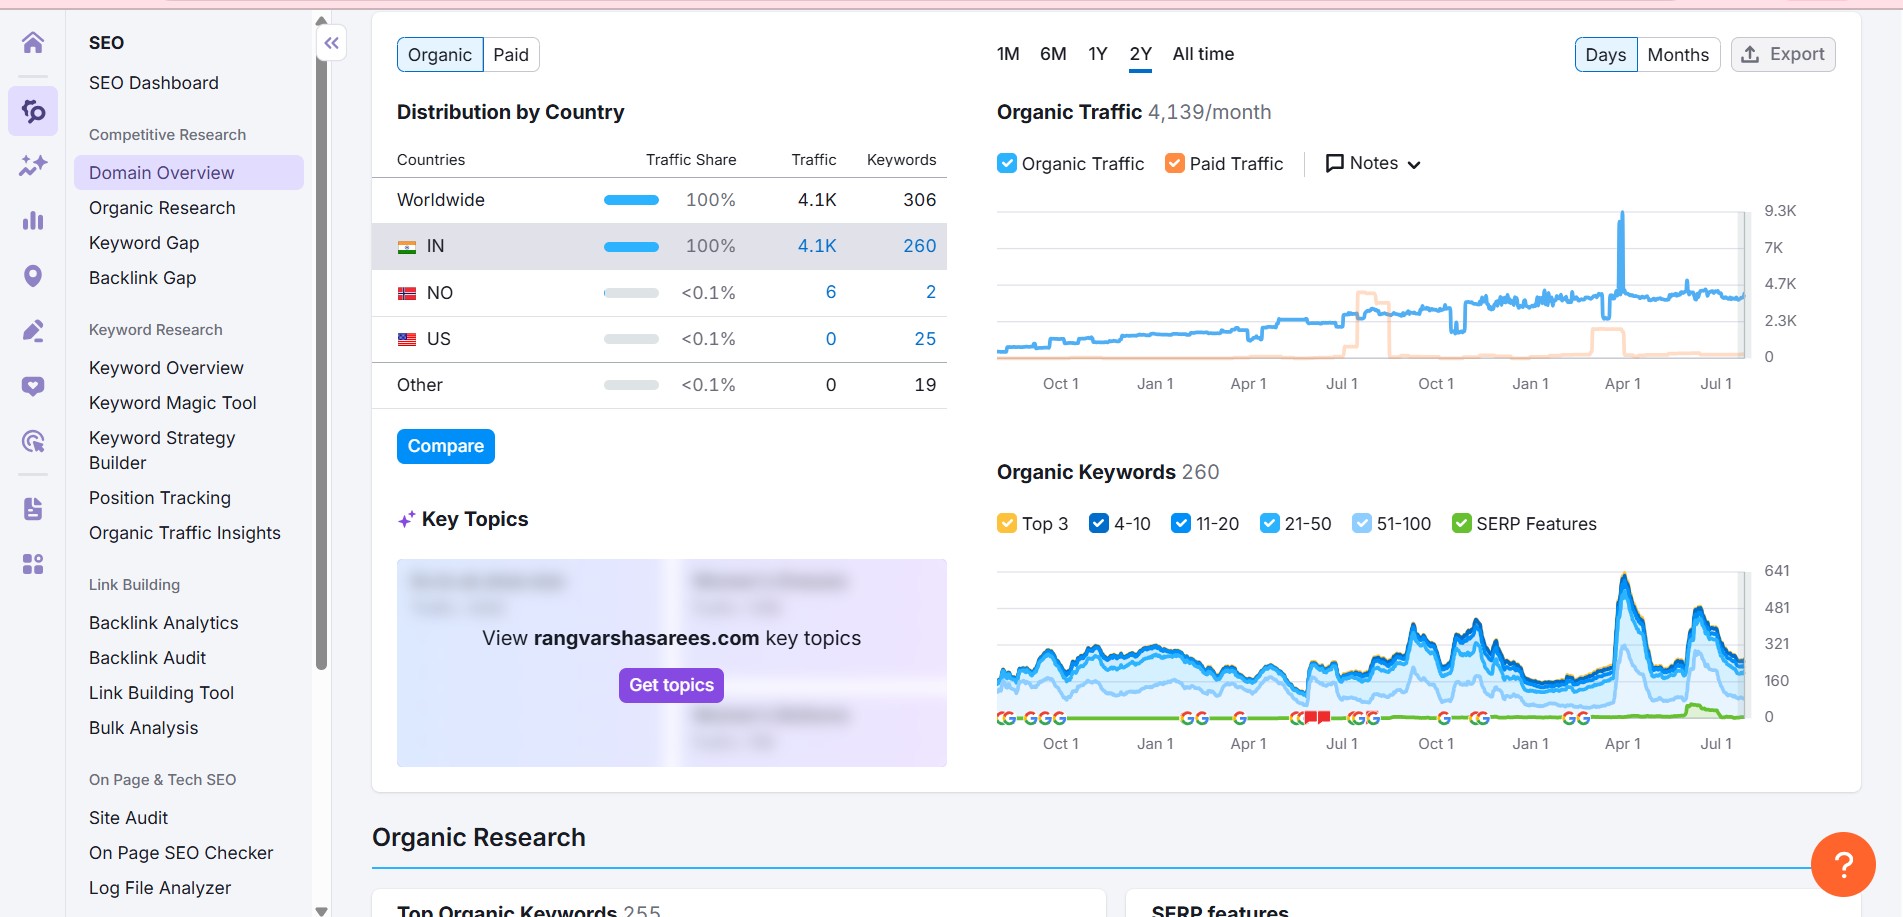Image resolution: width=1903 pixels, height=917 pixels.
Task: Click the sidebar scrollbar down arrow
Action: [x=321, y=910]
